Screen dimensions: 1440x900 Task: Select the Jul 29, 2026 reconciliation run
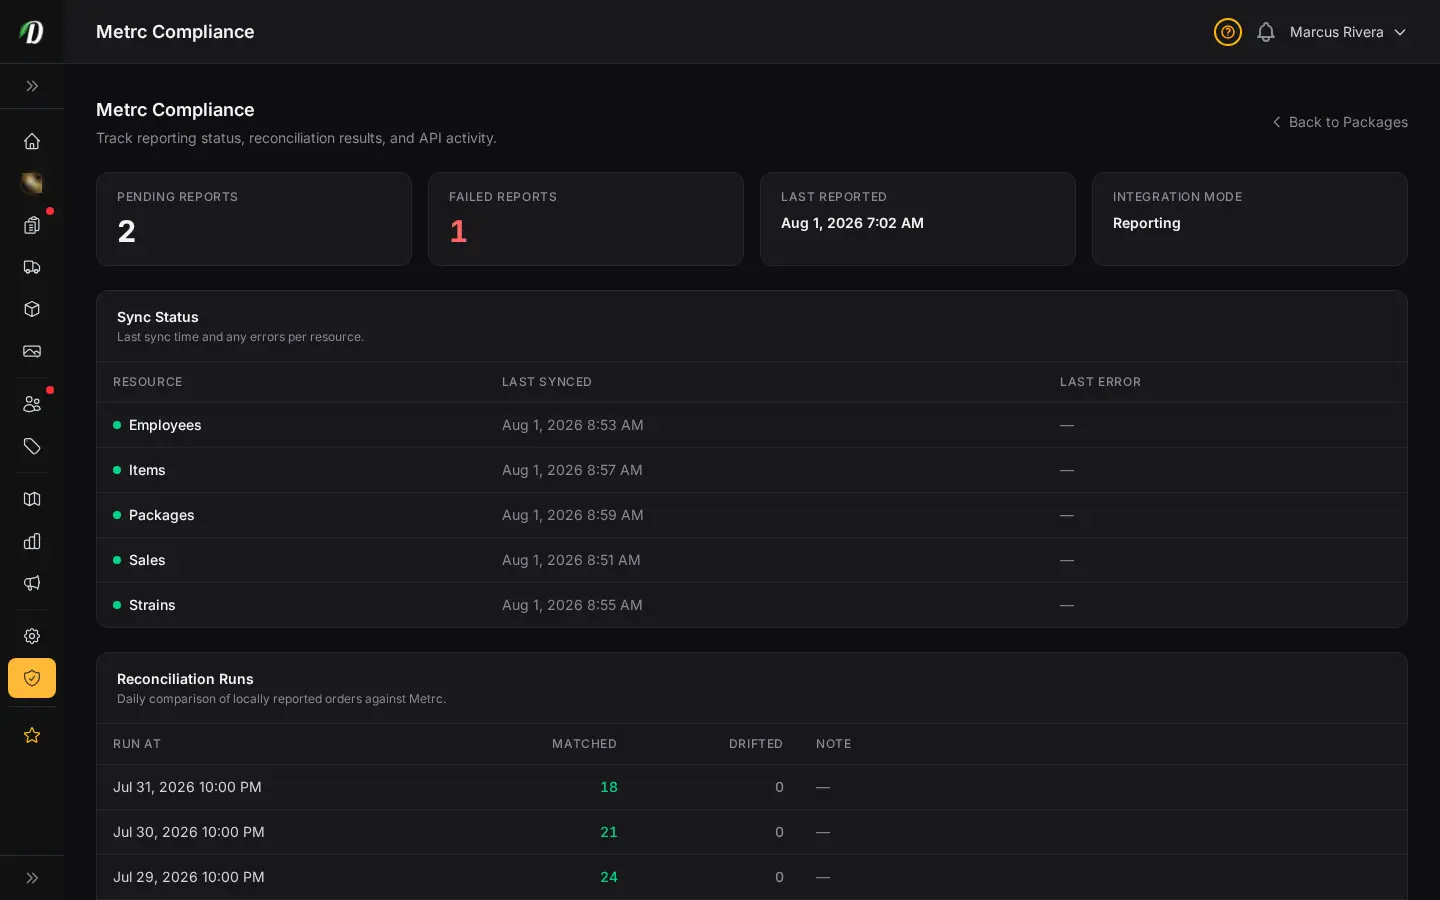coord(752,877)
